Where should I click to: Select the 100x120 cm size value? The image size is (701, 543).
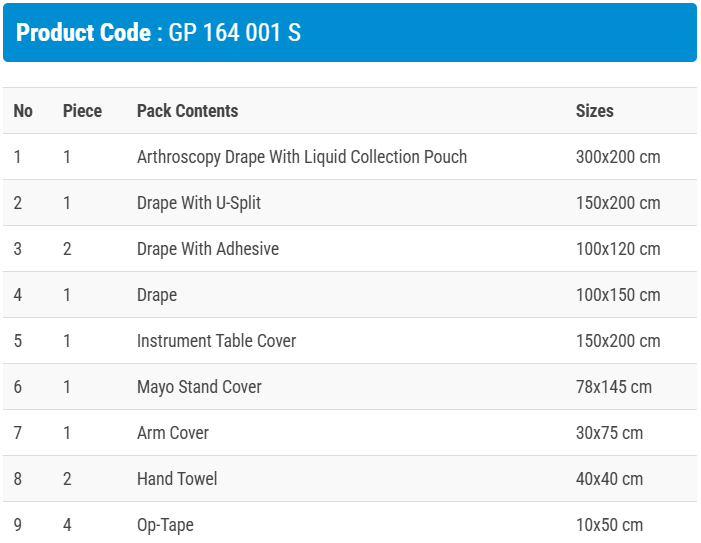(x=617, y=249)
